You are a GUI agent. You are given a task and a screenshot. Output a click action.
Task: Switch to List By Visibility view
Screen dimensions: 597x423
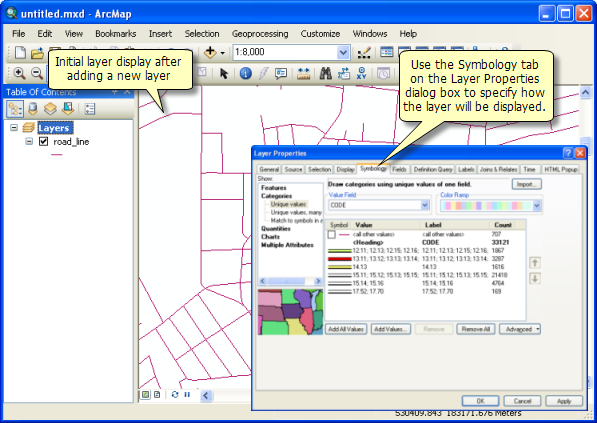[x=50, y=109]
